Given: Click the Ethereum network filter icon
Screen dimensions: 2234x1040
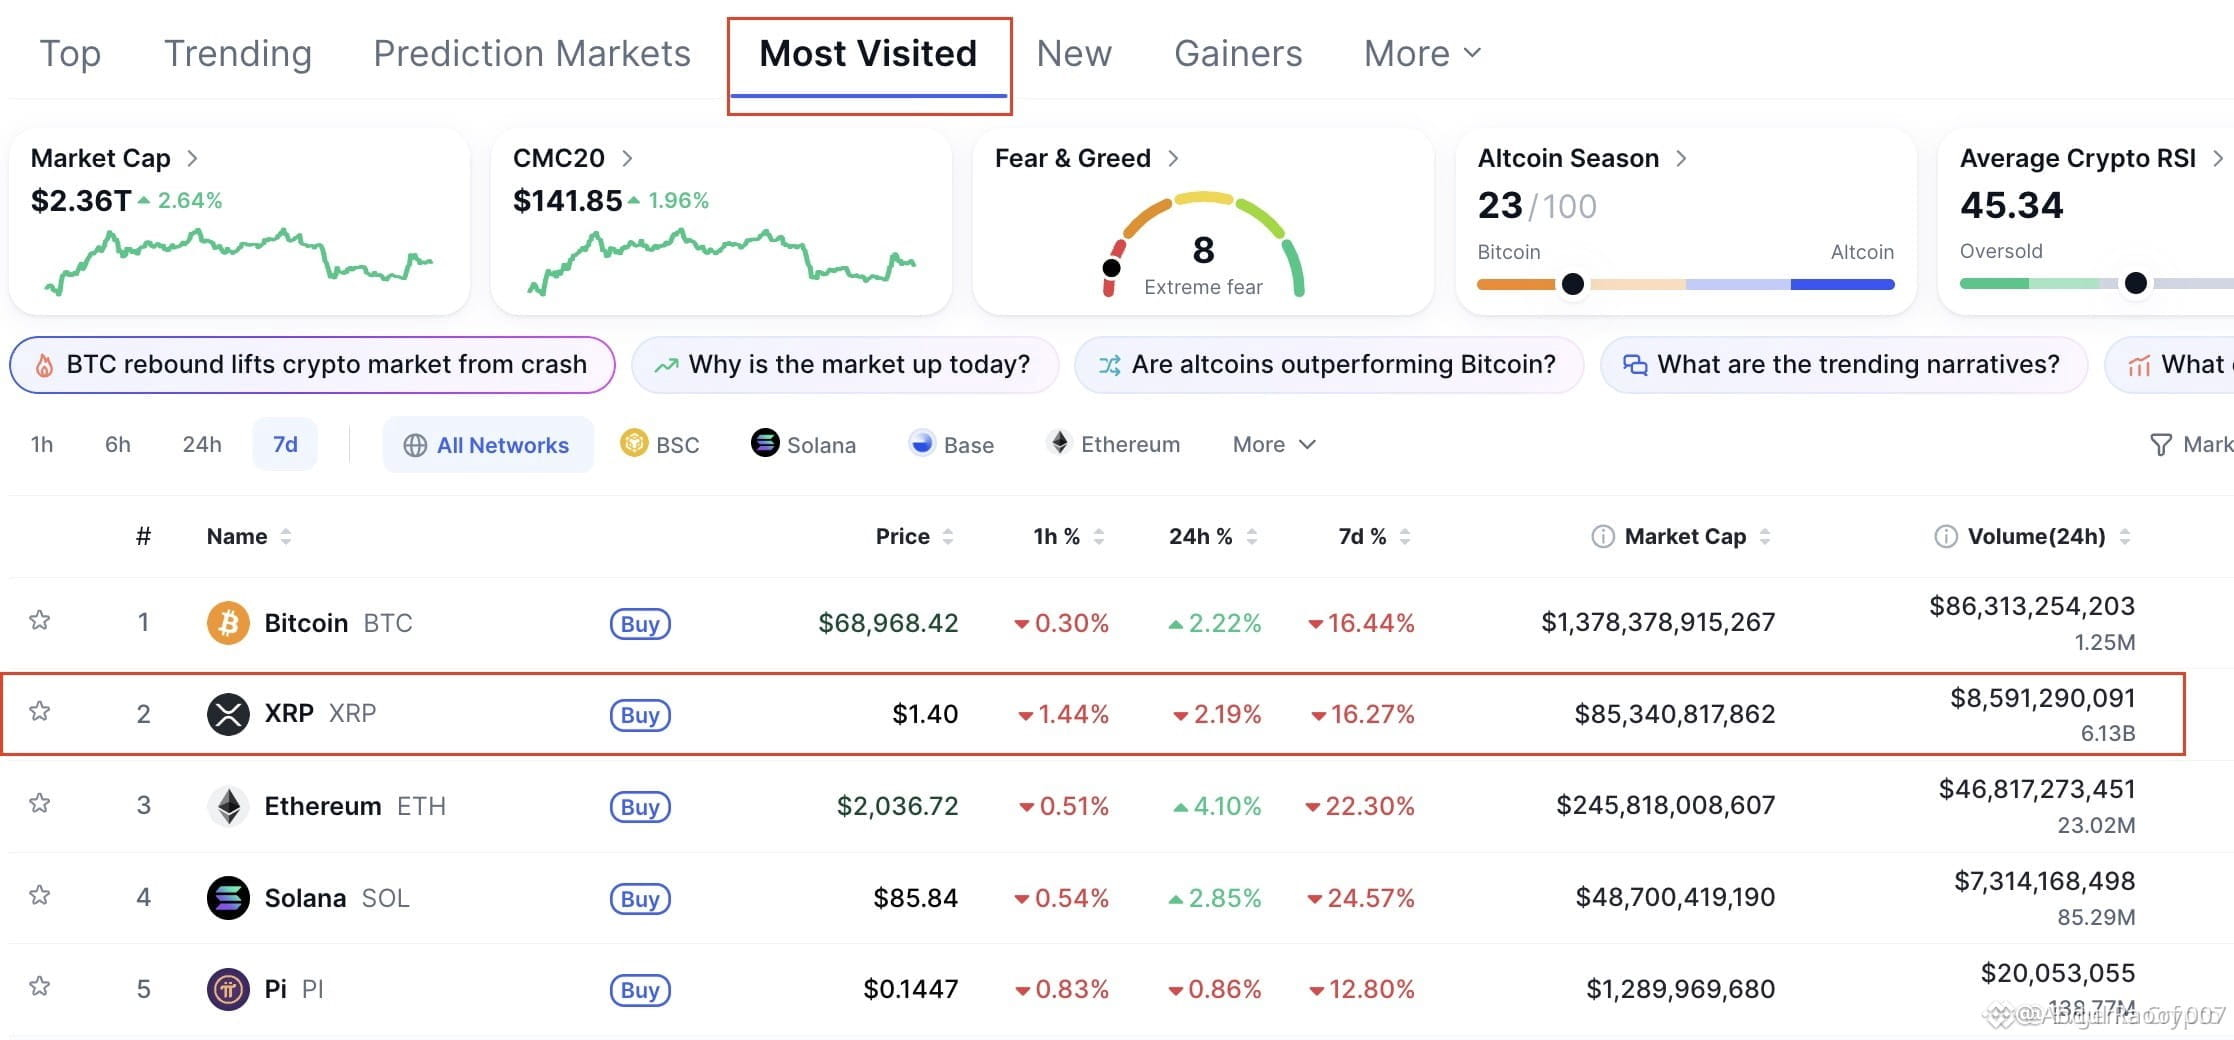Looking at the screenshot, I should click(x=1059, y=443).
